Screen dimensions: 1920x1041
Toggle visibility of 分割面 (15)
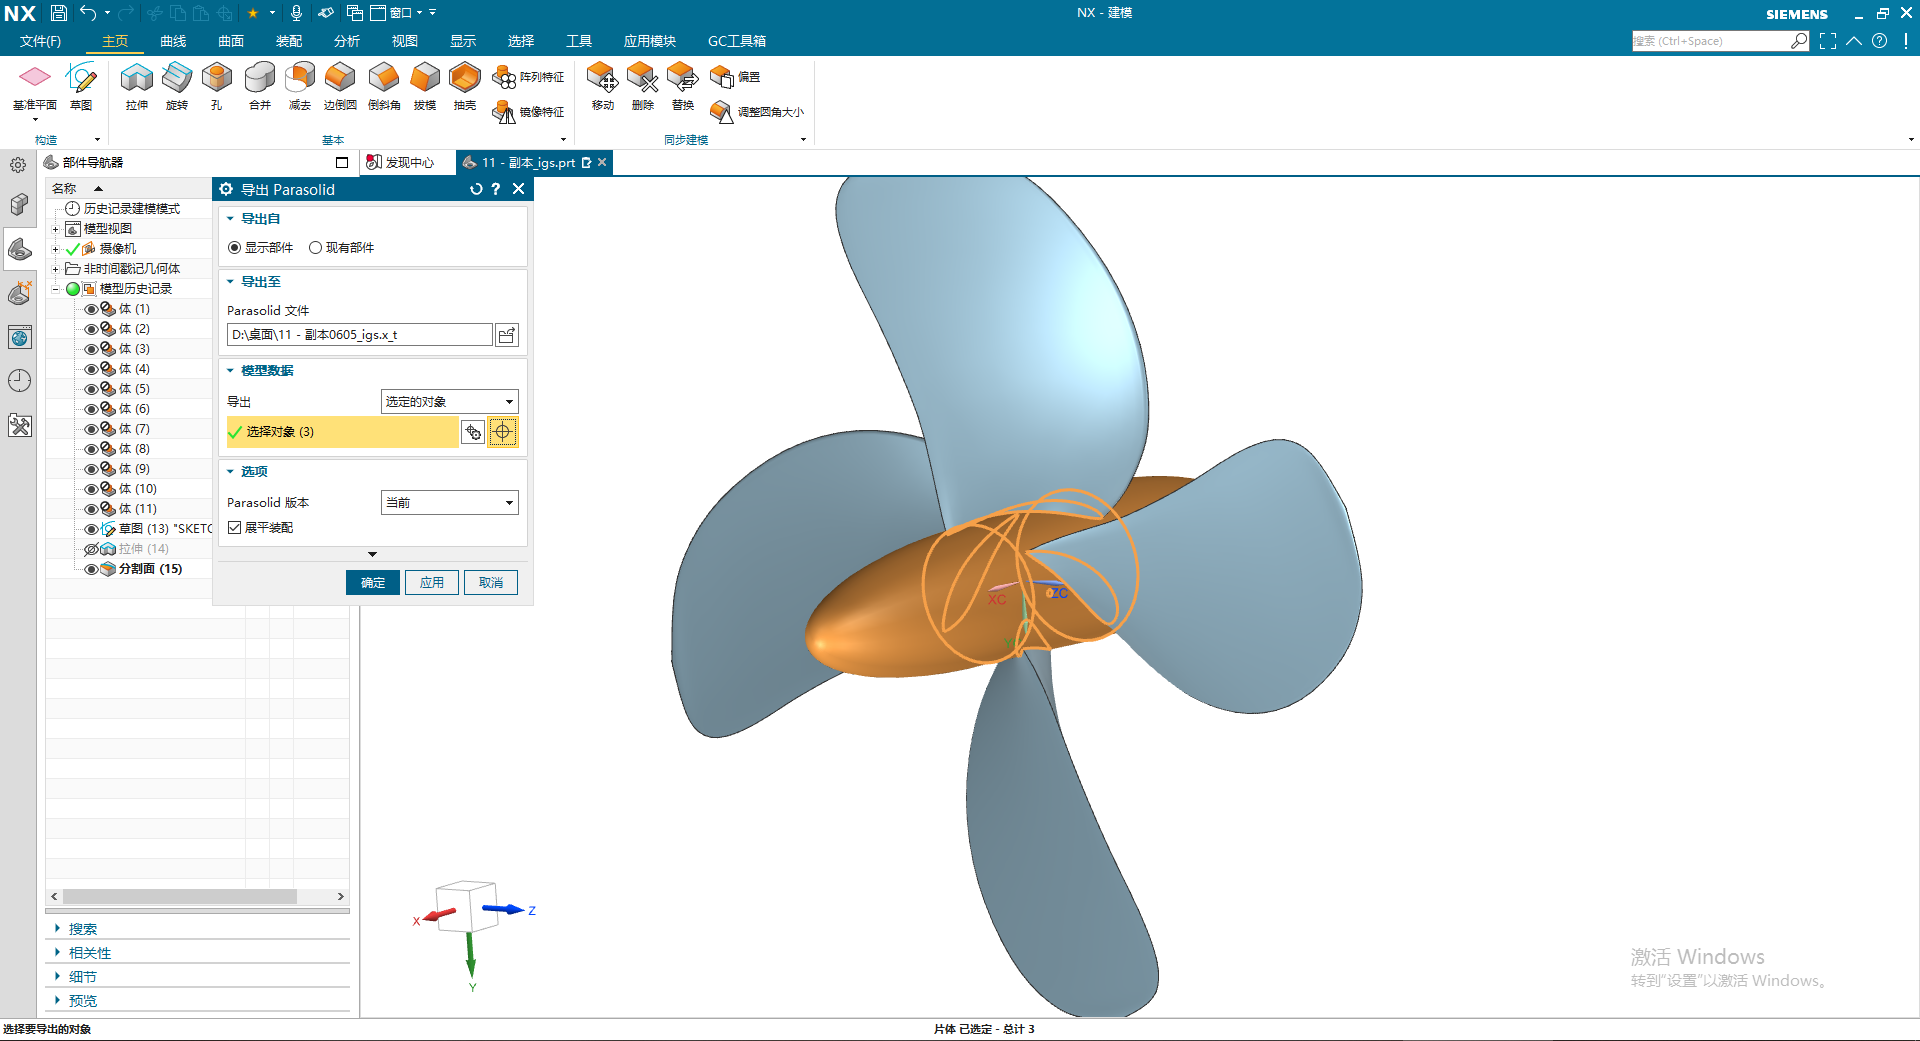tap(91, 569)
